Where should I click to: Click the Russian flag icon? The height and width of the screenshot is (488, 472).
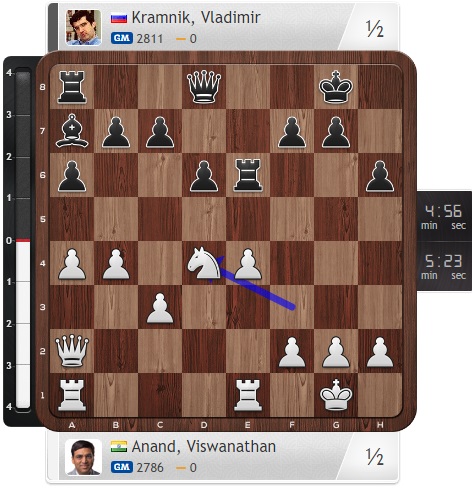(119, 18)
